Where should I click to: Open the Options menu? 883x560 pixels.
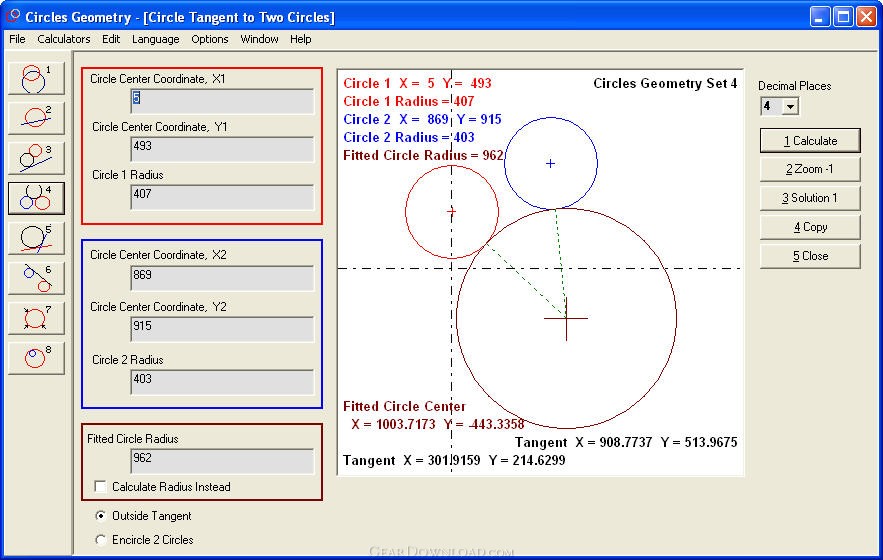(209, 39)
